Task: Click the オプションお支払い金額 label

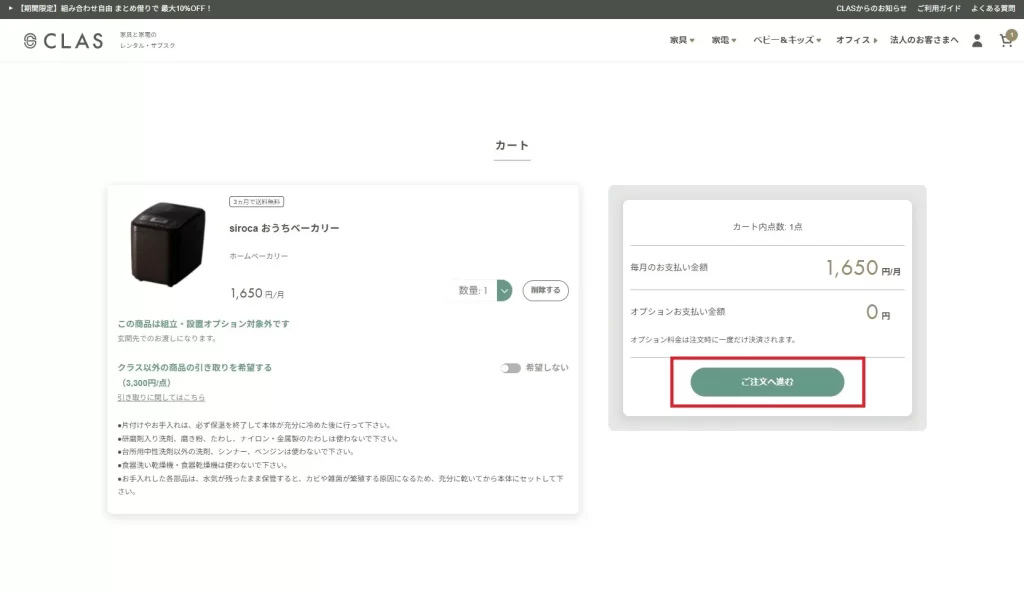Action: pyautogui.click(x=678, y=312)
